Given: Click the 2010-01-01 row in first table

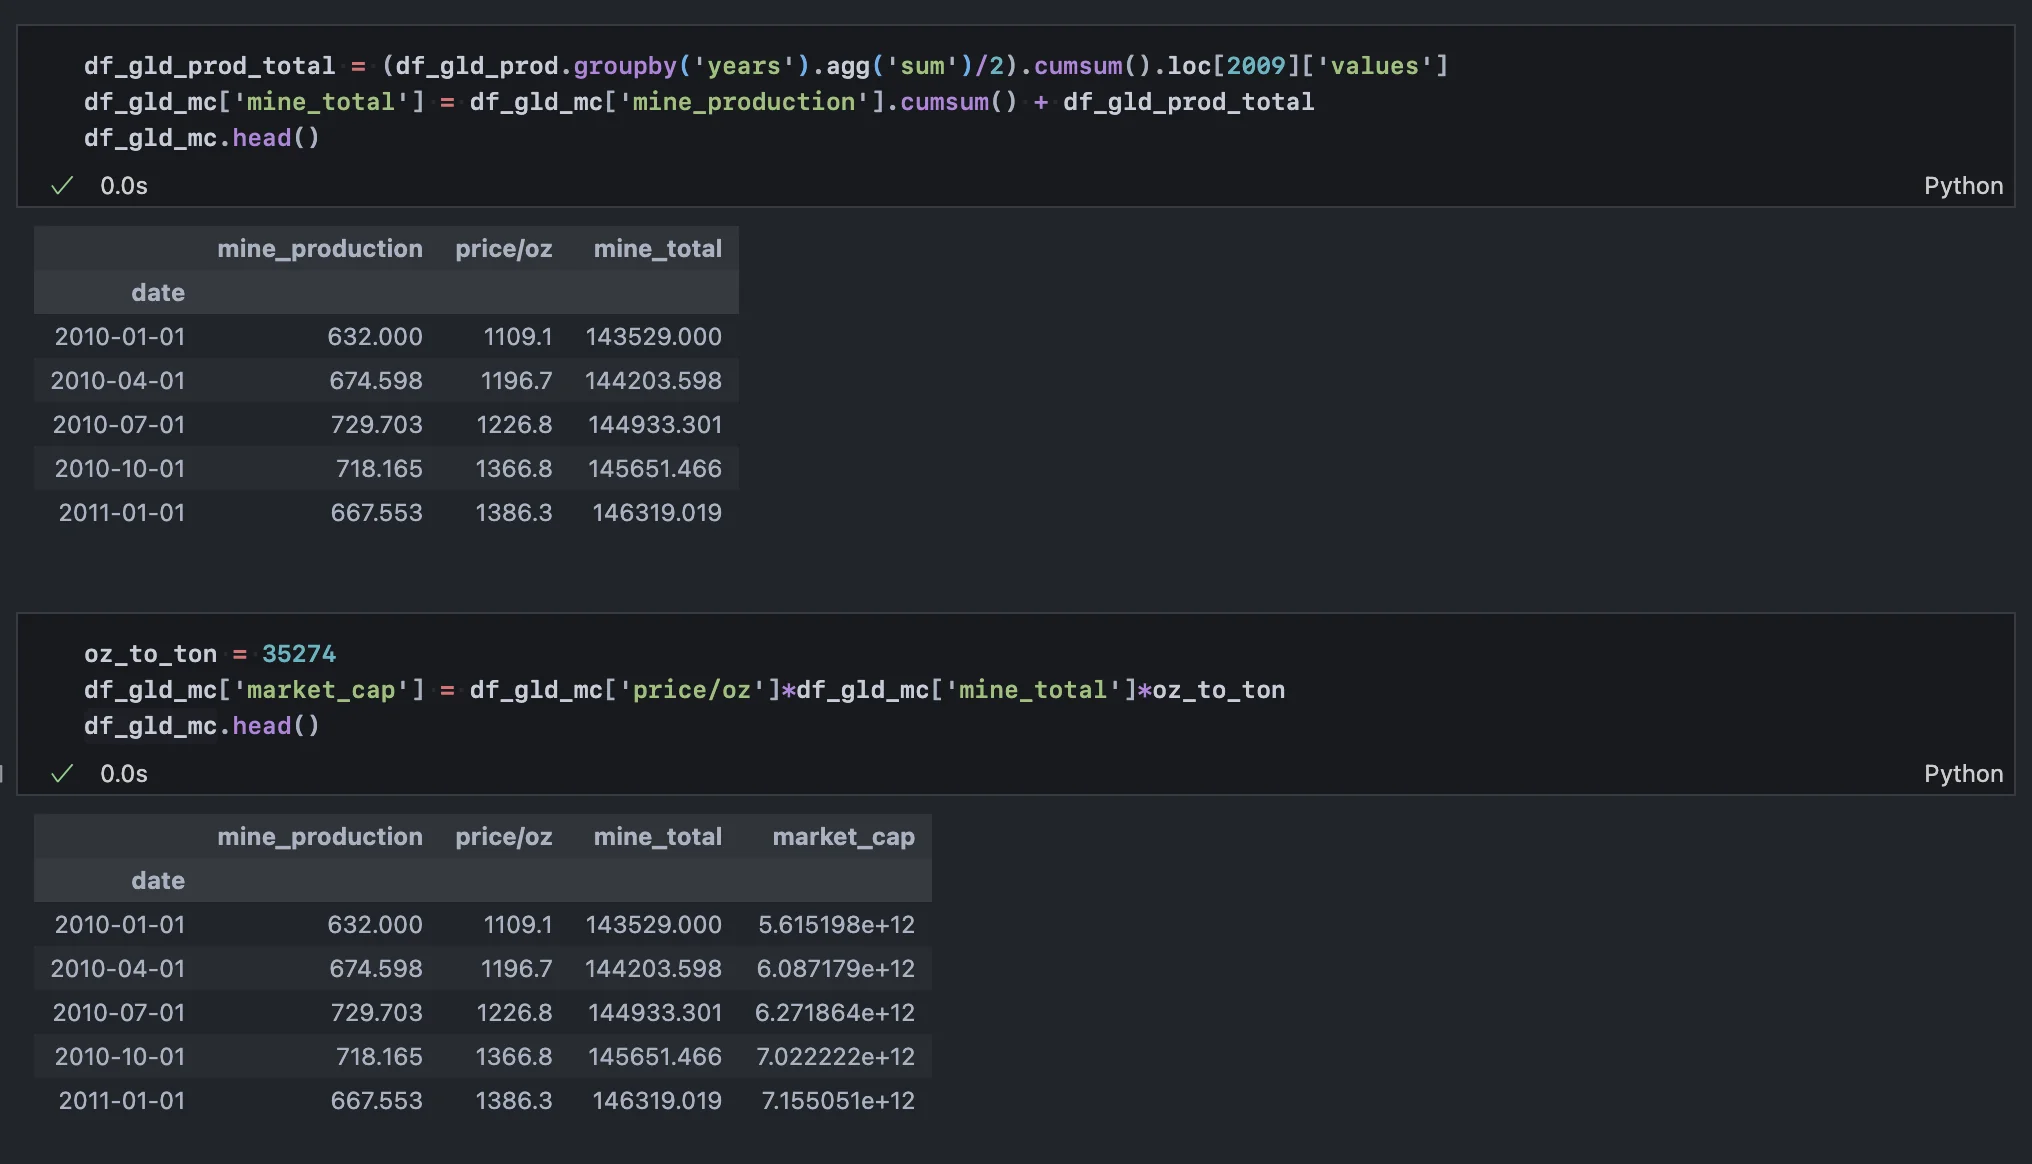Looking at the screenshot, I should tap(119, 337).
